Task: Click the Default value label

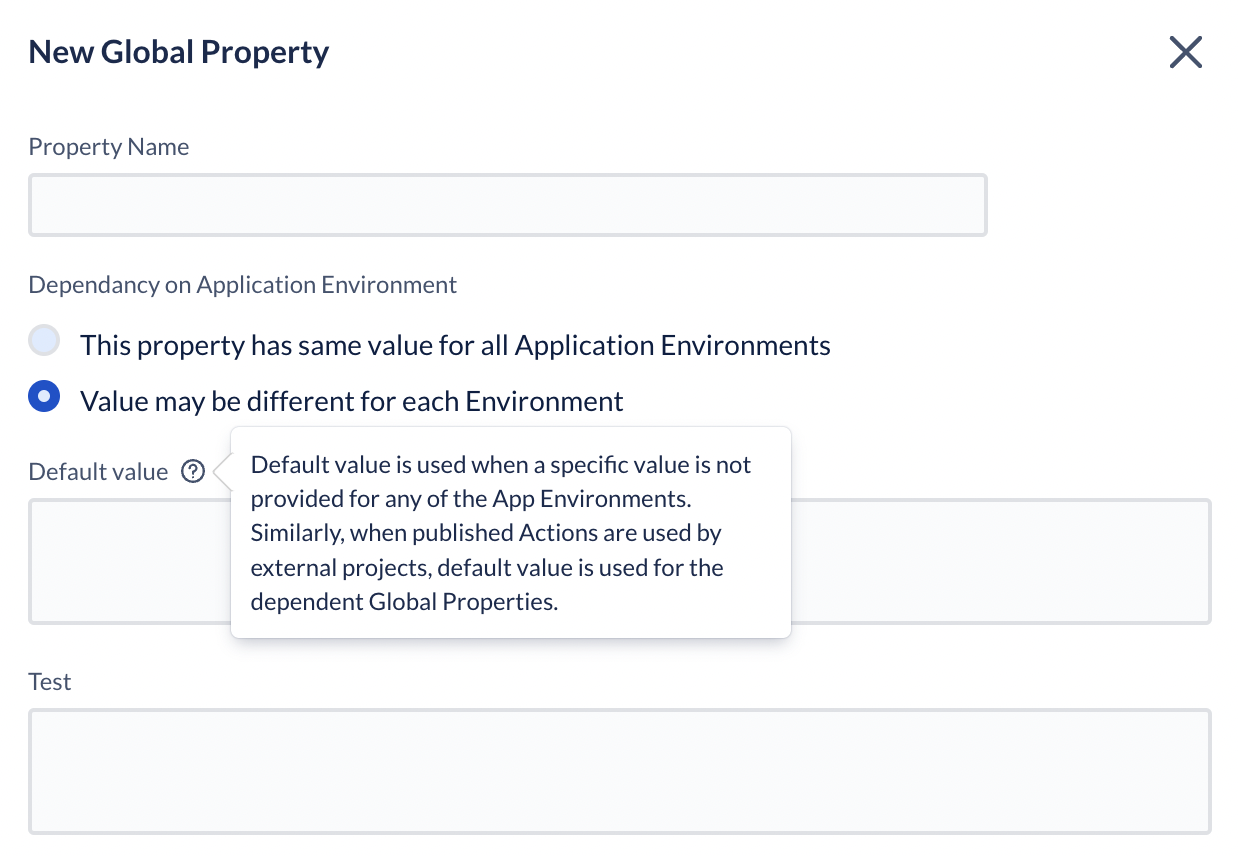Action: coord(97,471)
